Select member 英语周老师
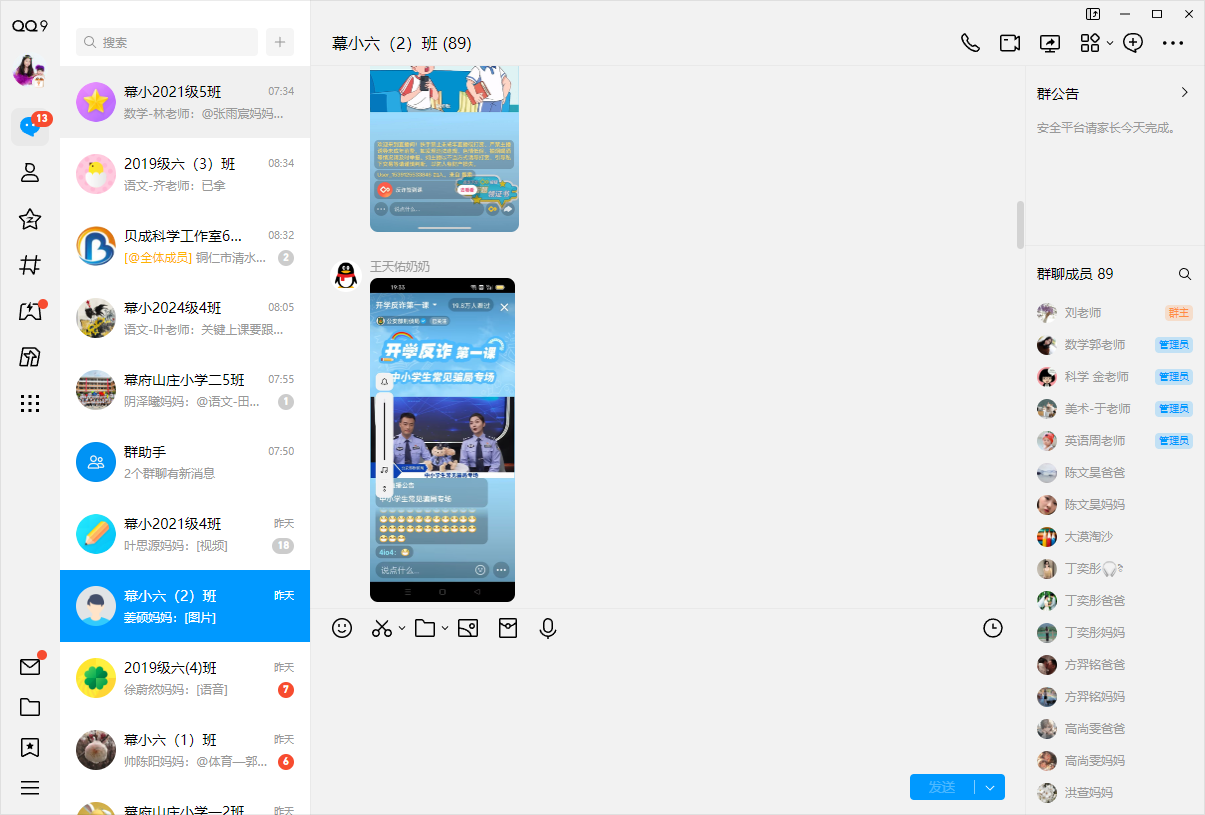Viewport: 1205px width, 815px height. [1115, 441]
